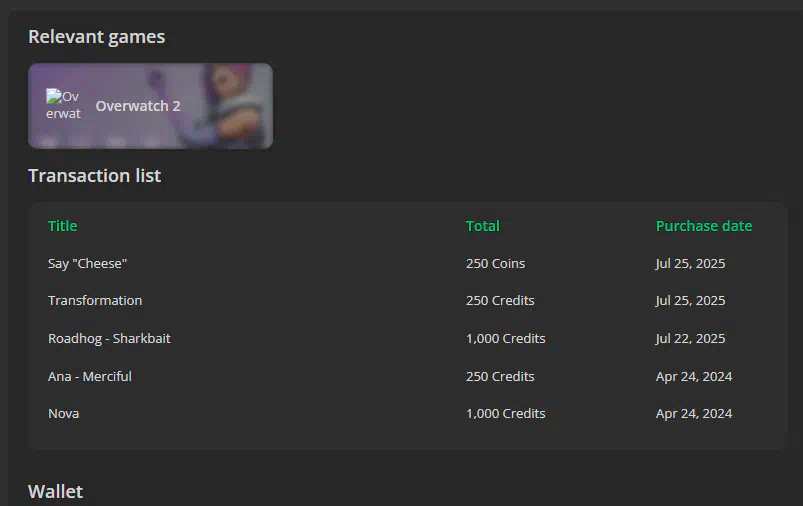The height and width of the screenshot is (506, 803).
Task: Click the 1,000 Credits total for Nova
Action: (x=505, y=413)
